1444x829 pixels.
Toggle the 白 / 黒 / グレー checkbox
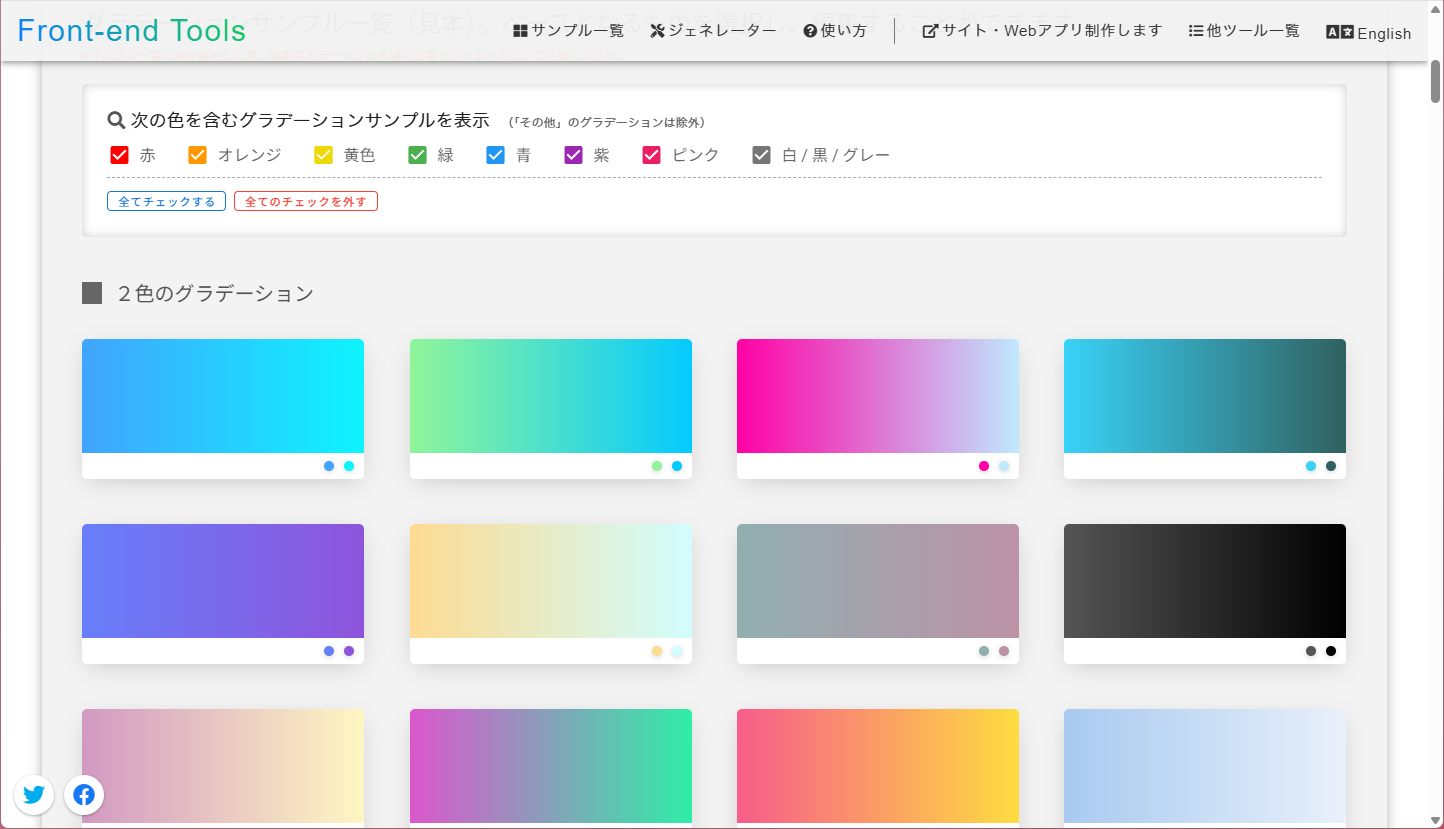[762, 155]
